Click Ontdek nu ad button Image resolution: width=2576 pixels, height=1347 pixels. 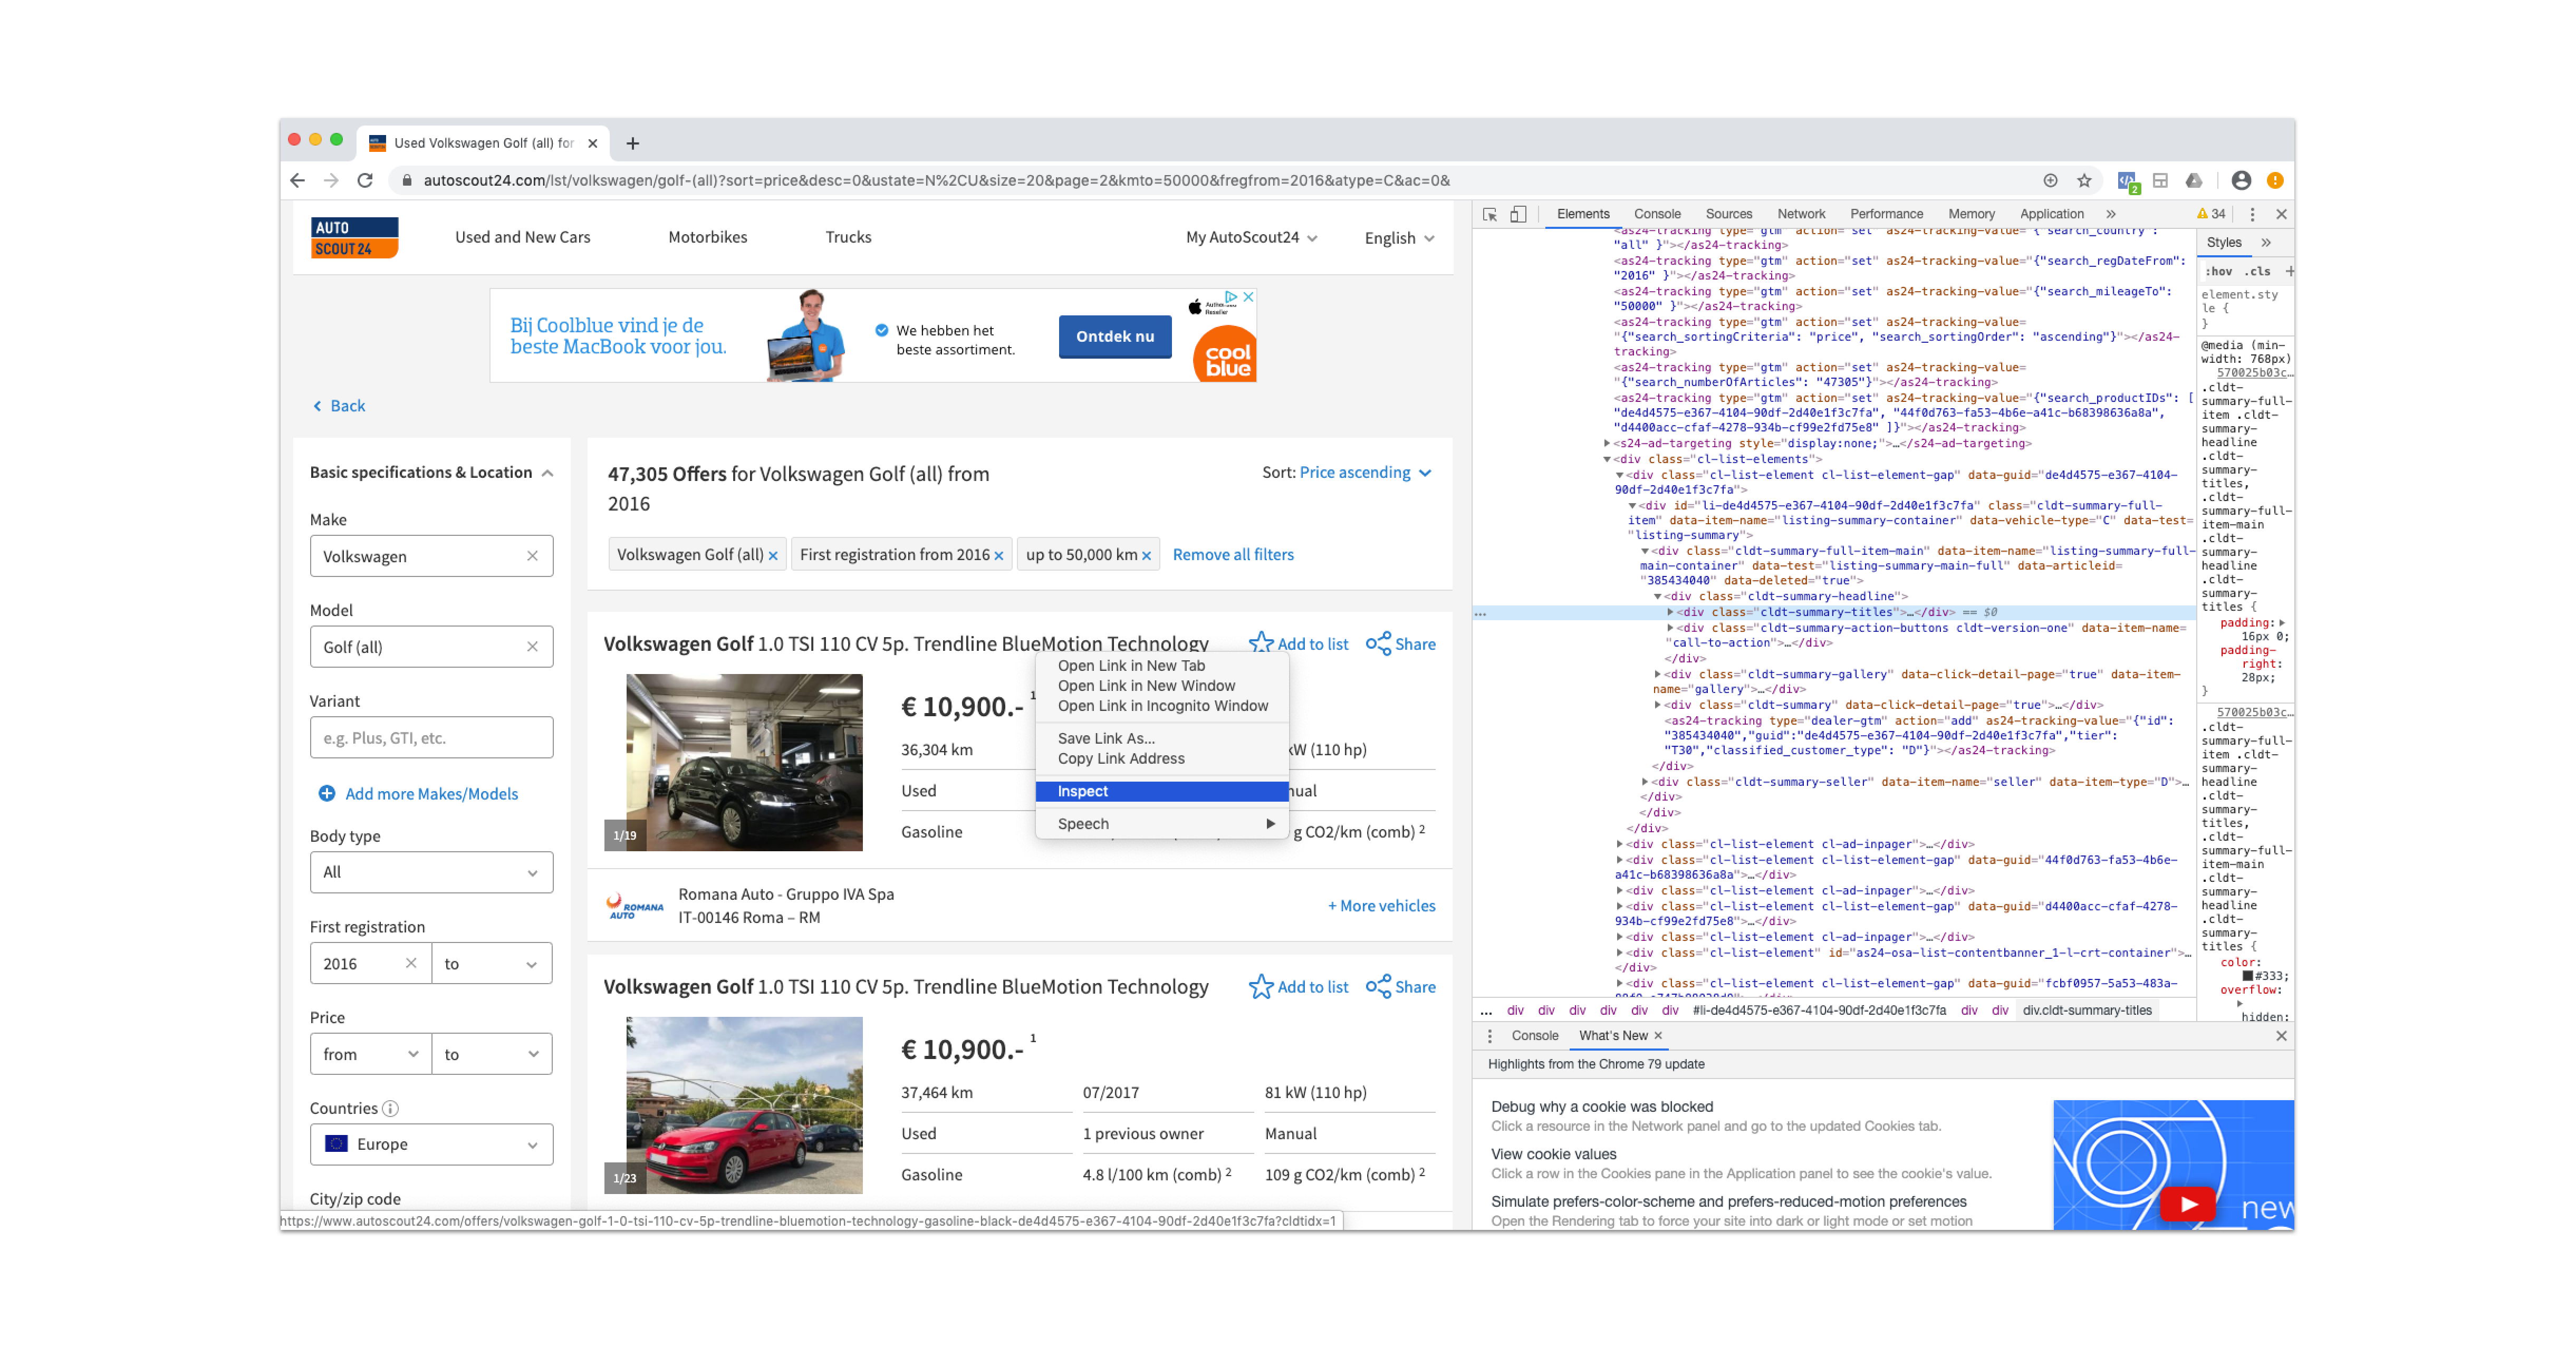click(x=1115, y=337)
